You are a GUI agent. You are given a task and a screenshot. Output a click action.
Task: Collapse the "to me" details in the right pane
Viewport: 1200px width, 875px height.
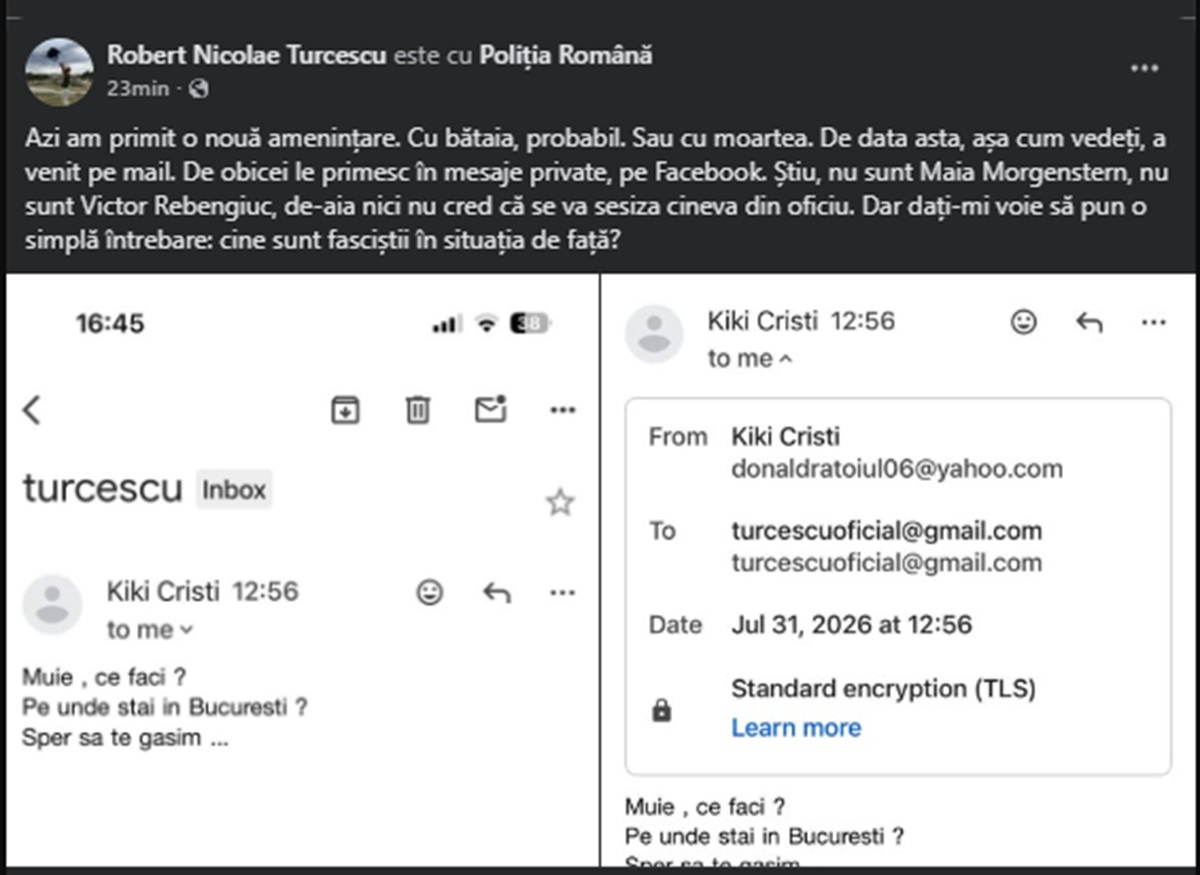click(750, 358)
